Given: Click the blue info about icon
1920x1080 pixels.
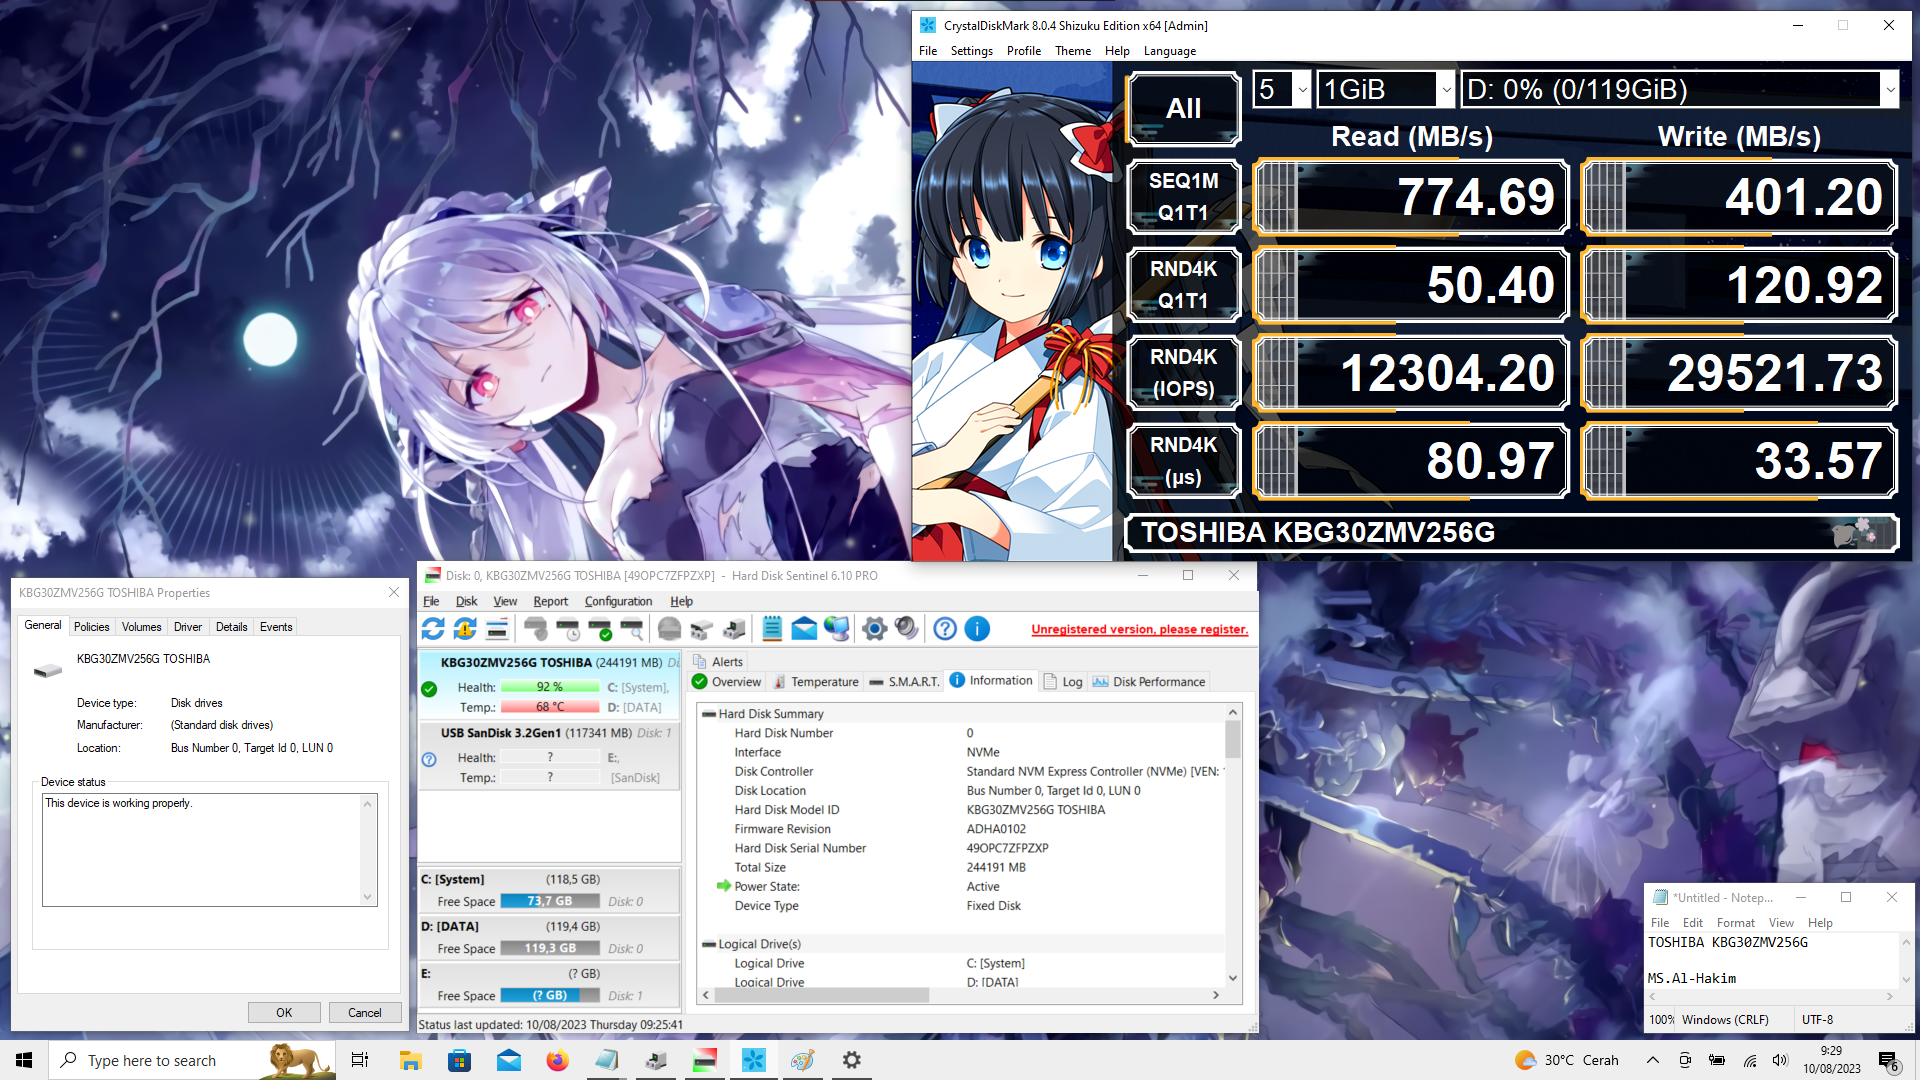Looking at the screenshot, I should tap(977, 629).
